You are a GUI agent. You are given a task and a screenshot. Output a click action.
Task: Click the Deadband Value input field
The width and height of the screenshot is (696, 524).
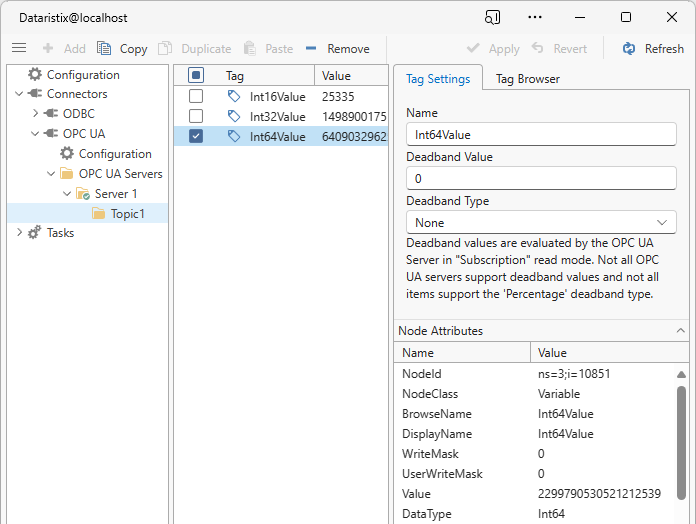click(541, 178)
